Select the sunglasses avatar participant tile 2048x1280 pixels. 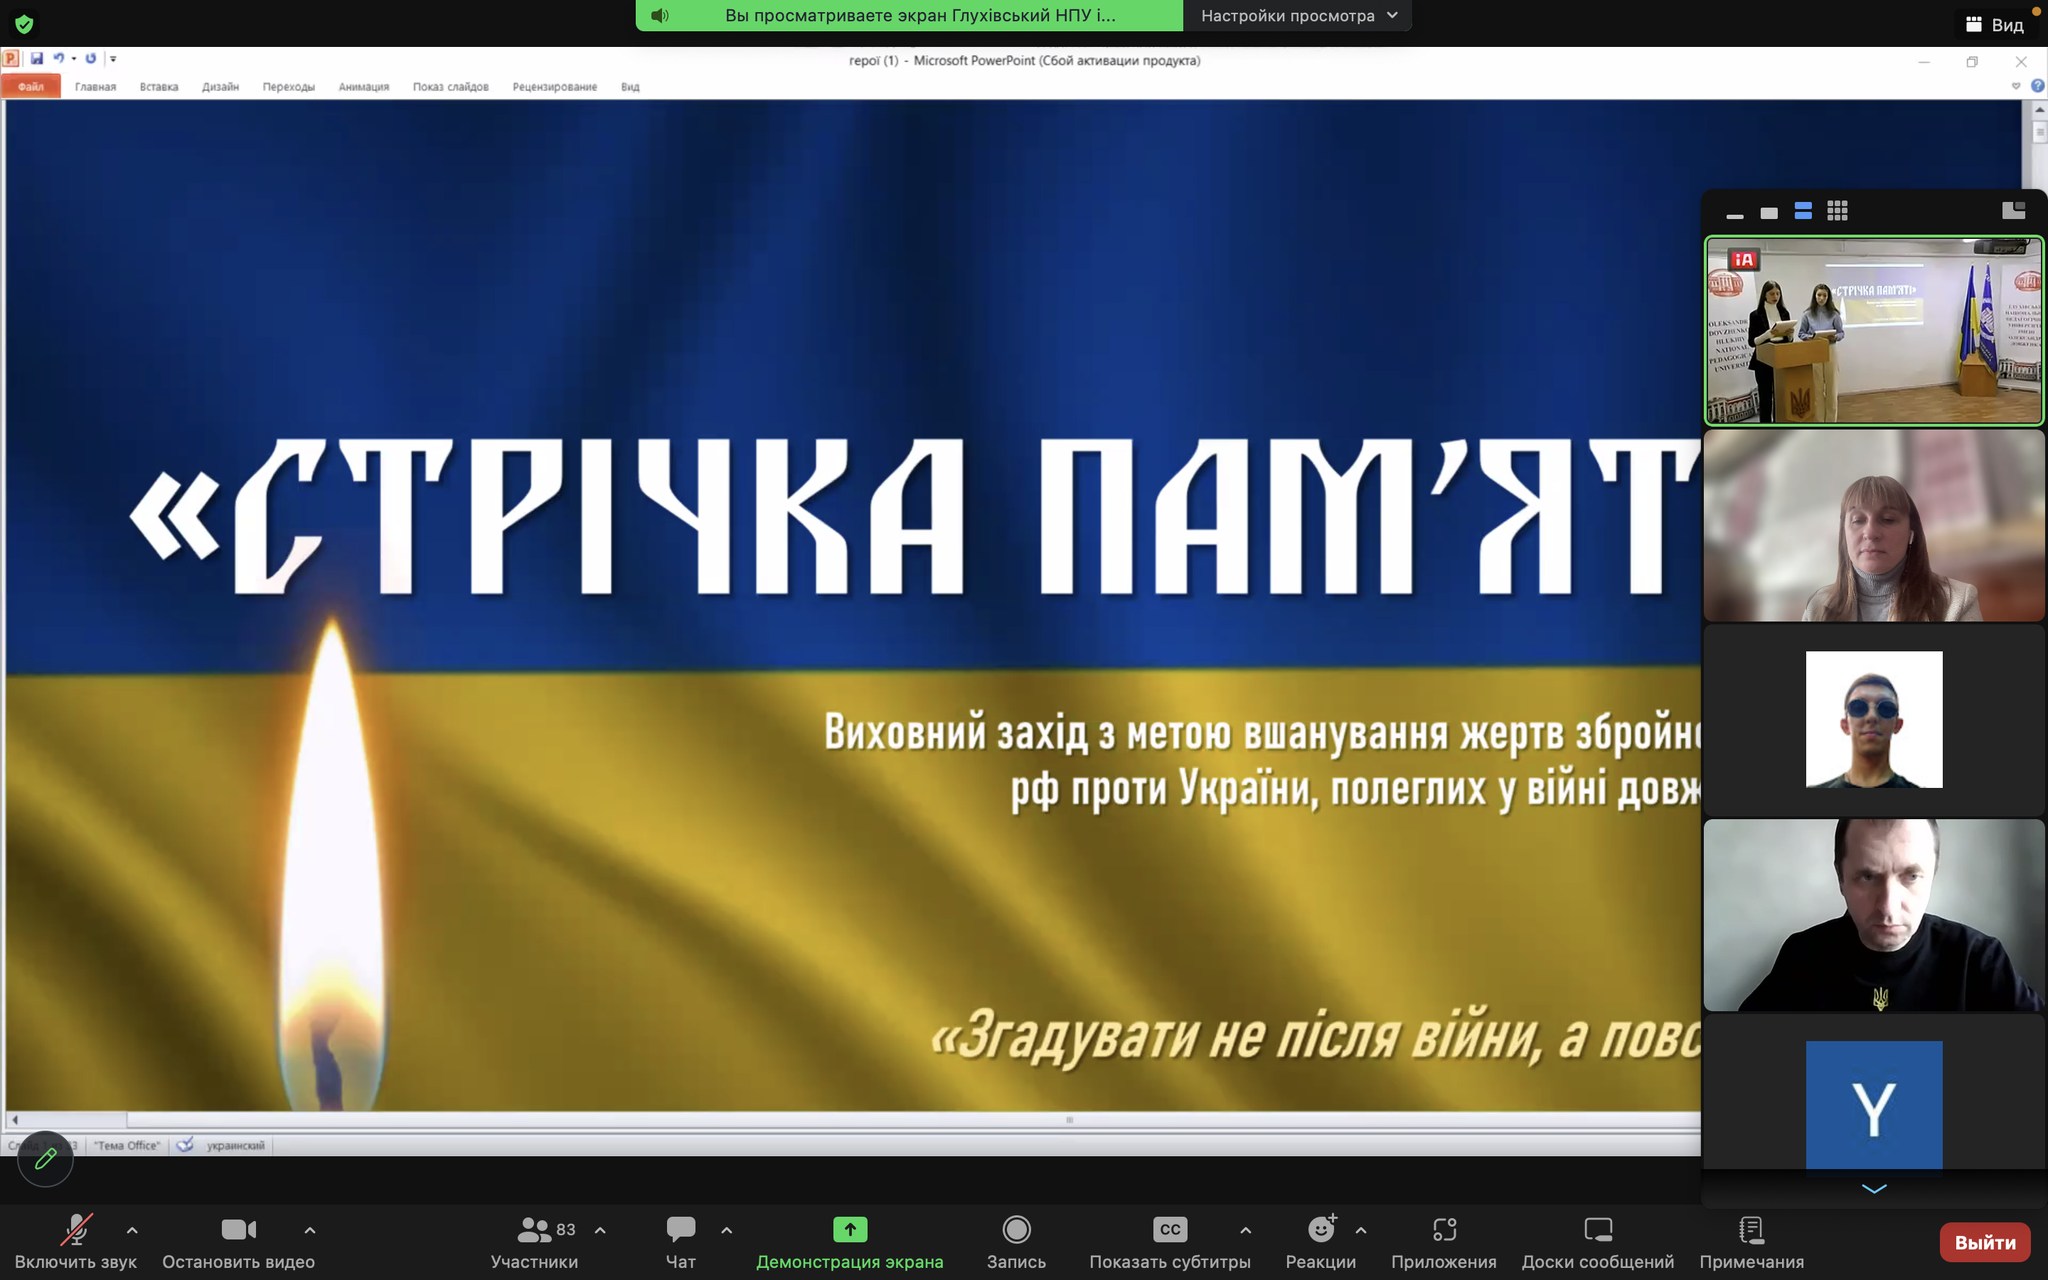(1874, 720)
